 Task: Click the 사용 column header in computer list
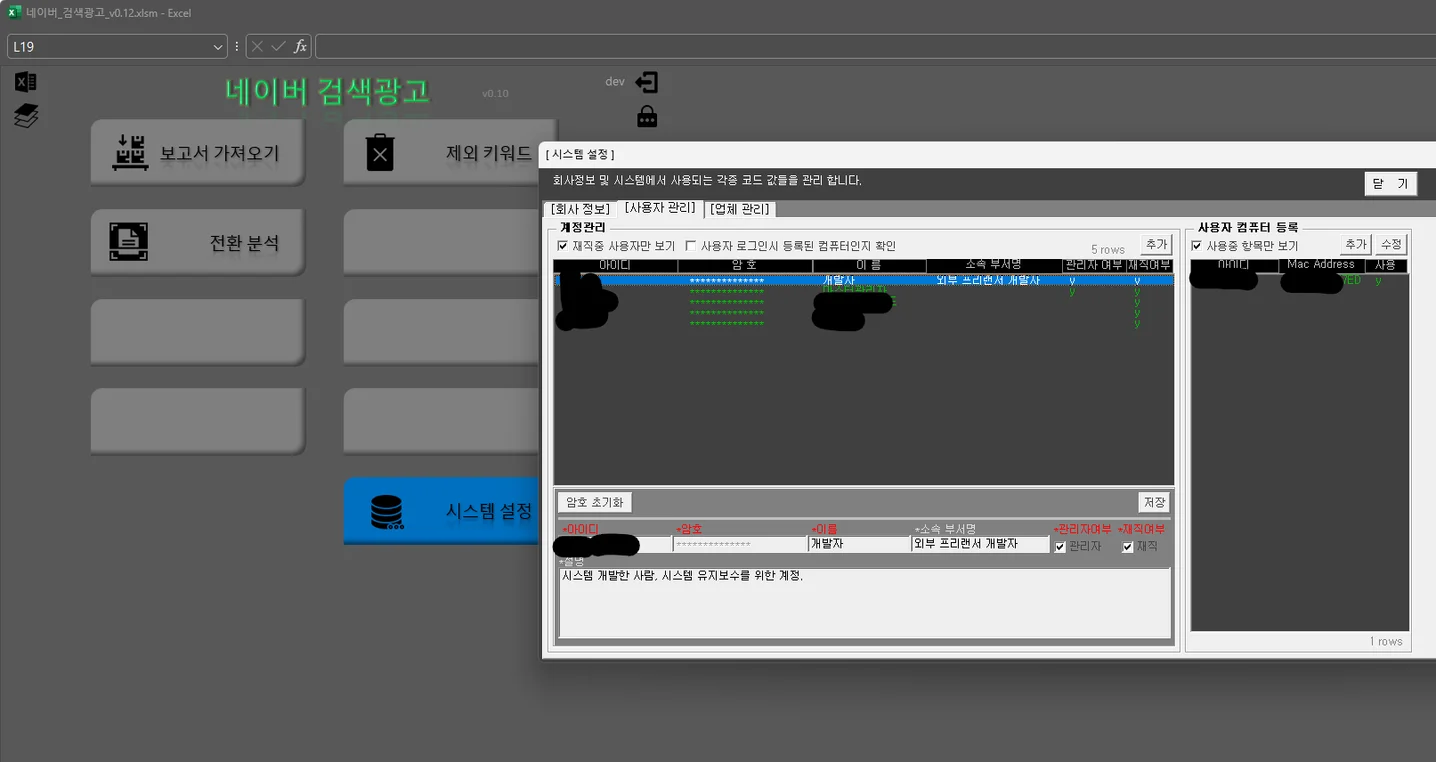coord(1385,265)
